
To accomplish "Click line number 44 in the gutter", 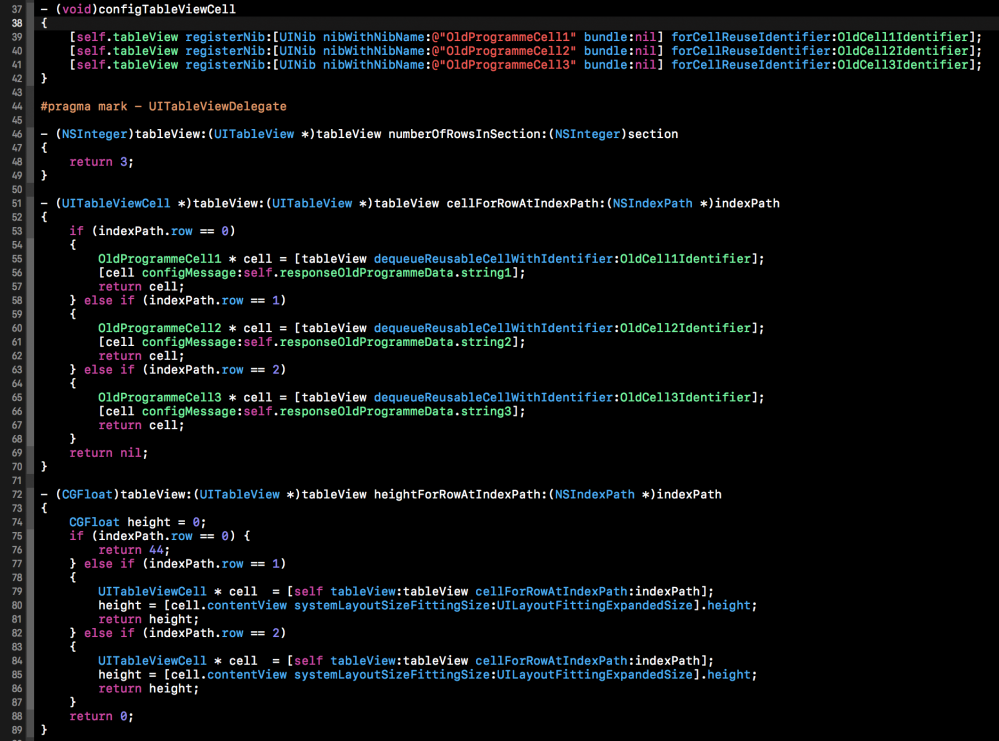I will [17, 106].
